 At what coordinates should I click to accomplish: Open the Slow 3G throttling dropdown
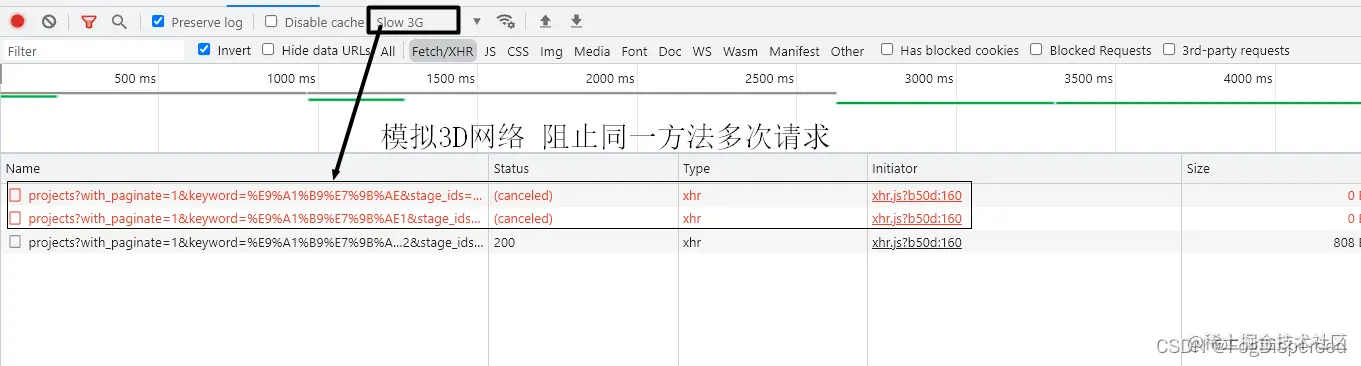click(427, 22)
